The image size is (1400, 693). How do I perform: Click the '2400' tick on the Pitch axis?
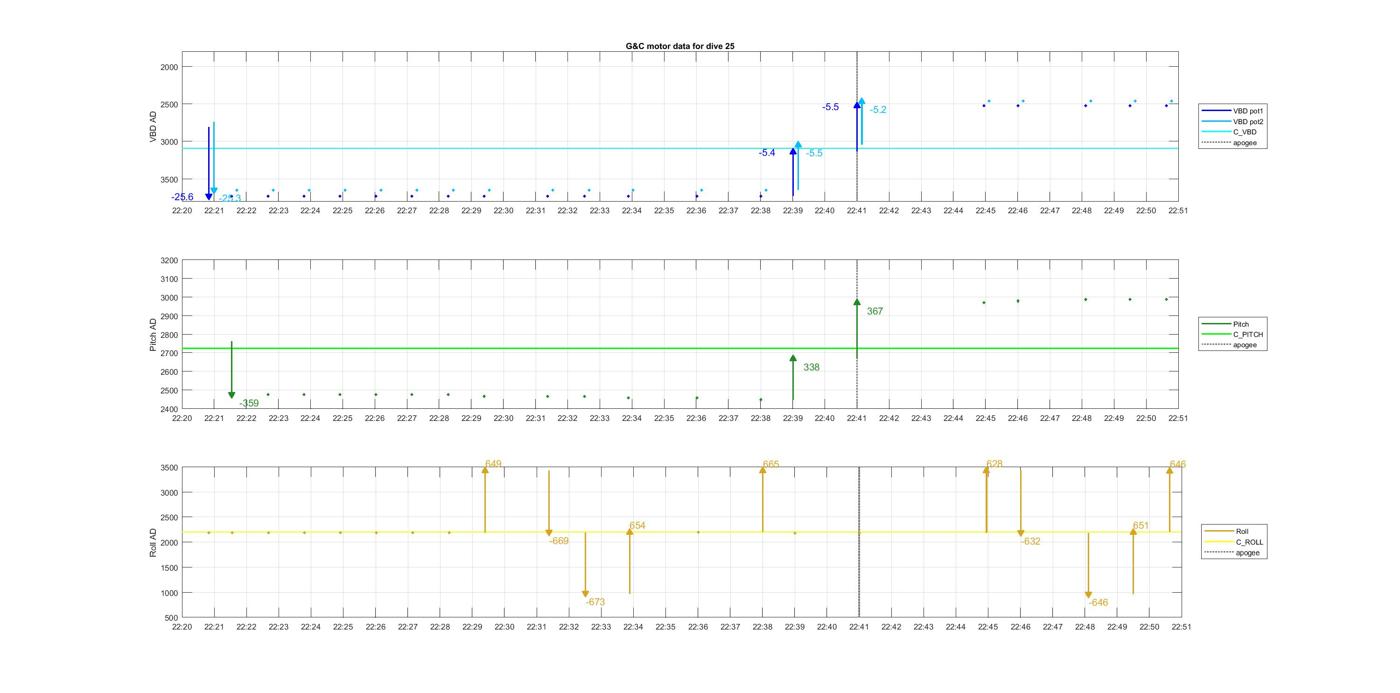tap(168, 409)
